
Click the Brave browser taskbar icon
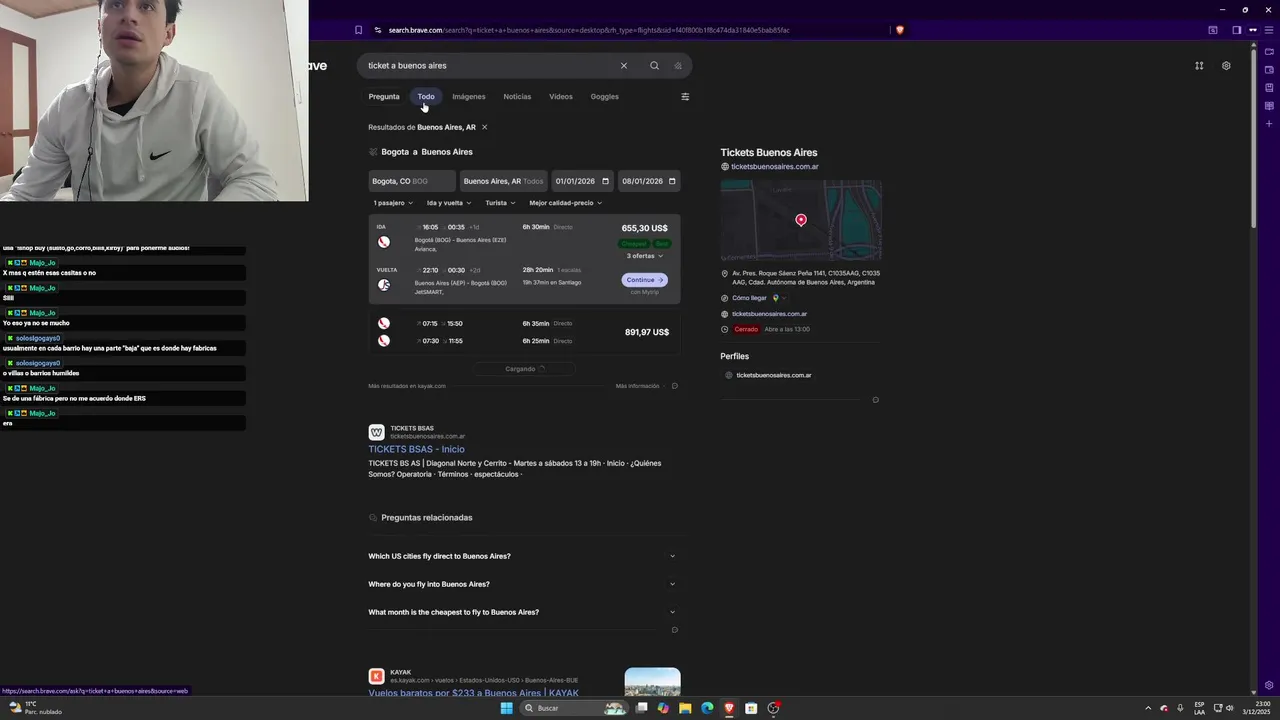click(x=729, y=708)
